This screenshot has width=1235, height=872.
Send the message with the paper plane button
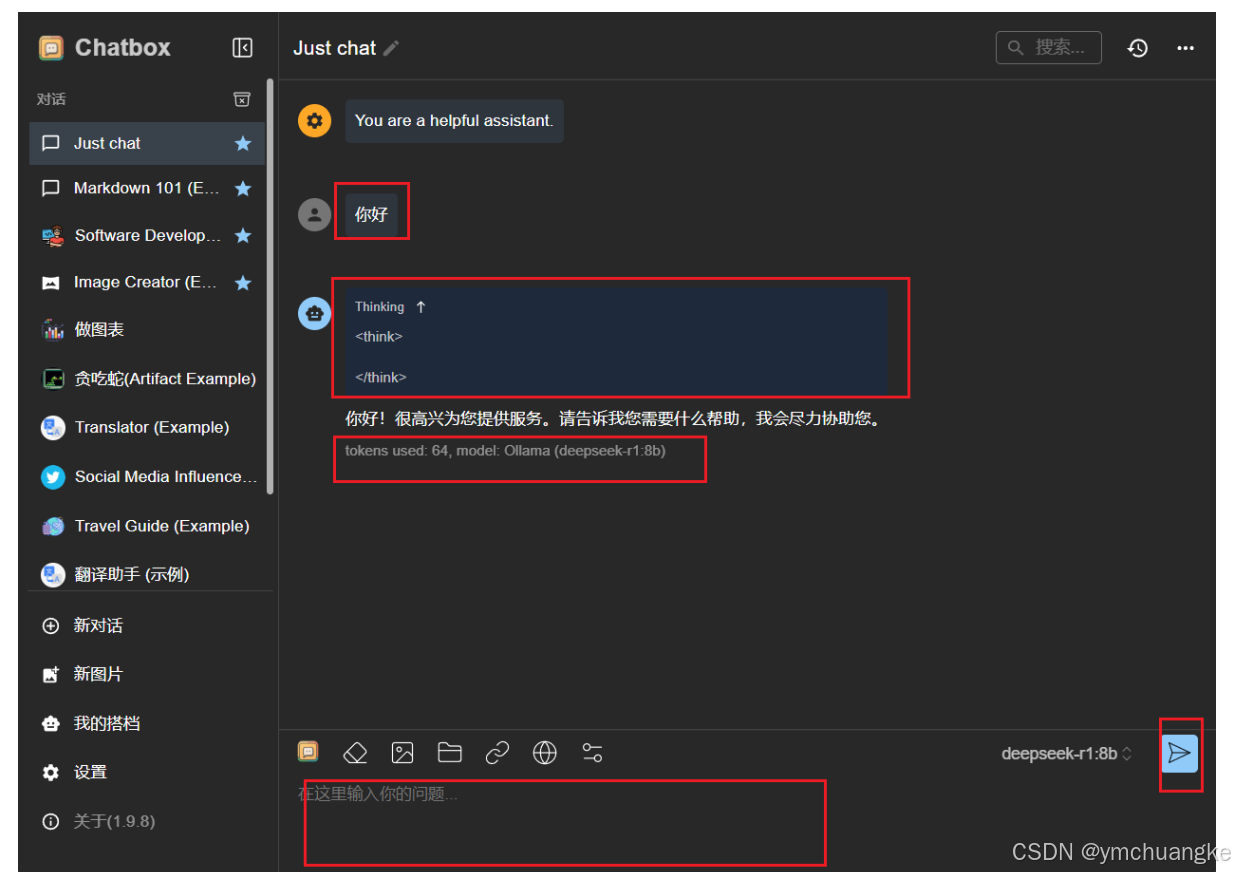(1181, 755)
